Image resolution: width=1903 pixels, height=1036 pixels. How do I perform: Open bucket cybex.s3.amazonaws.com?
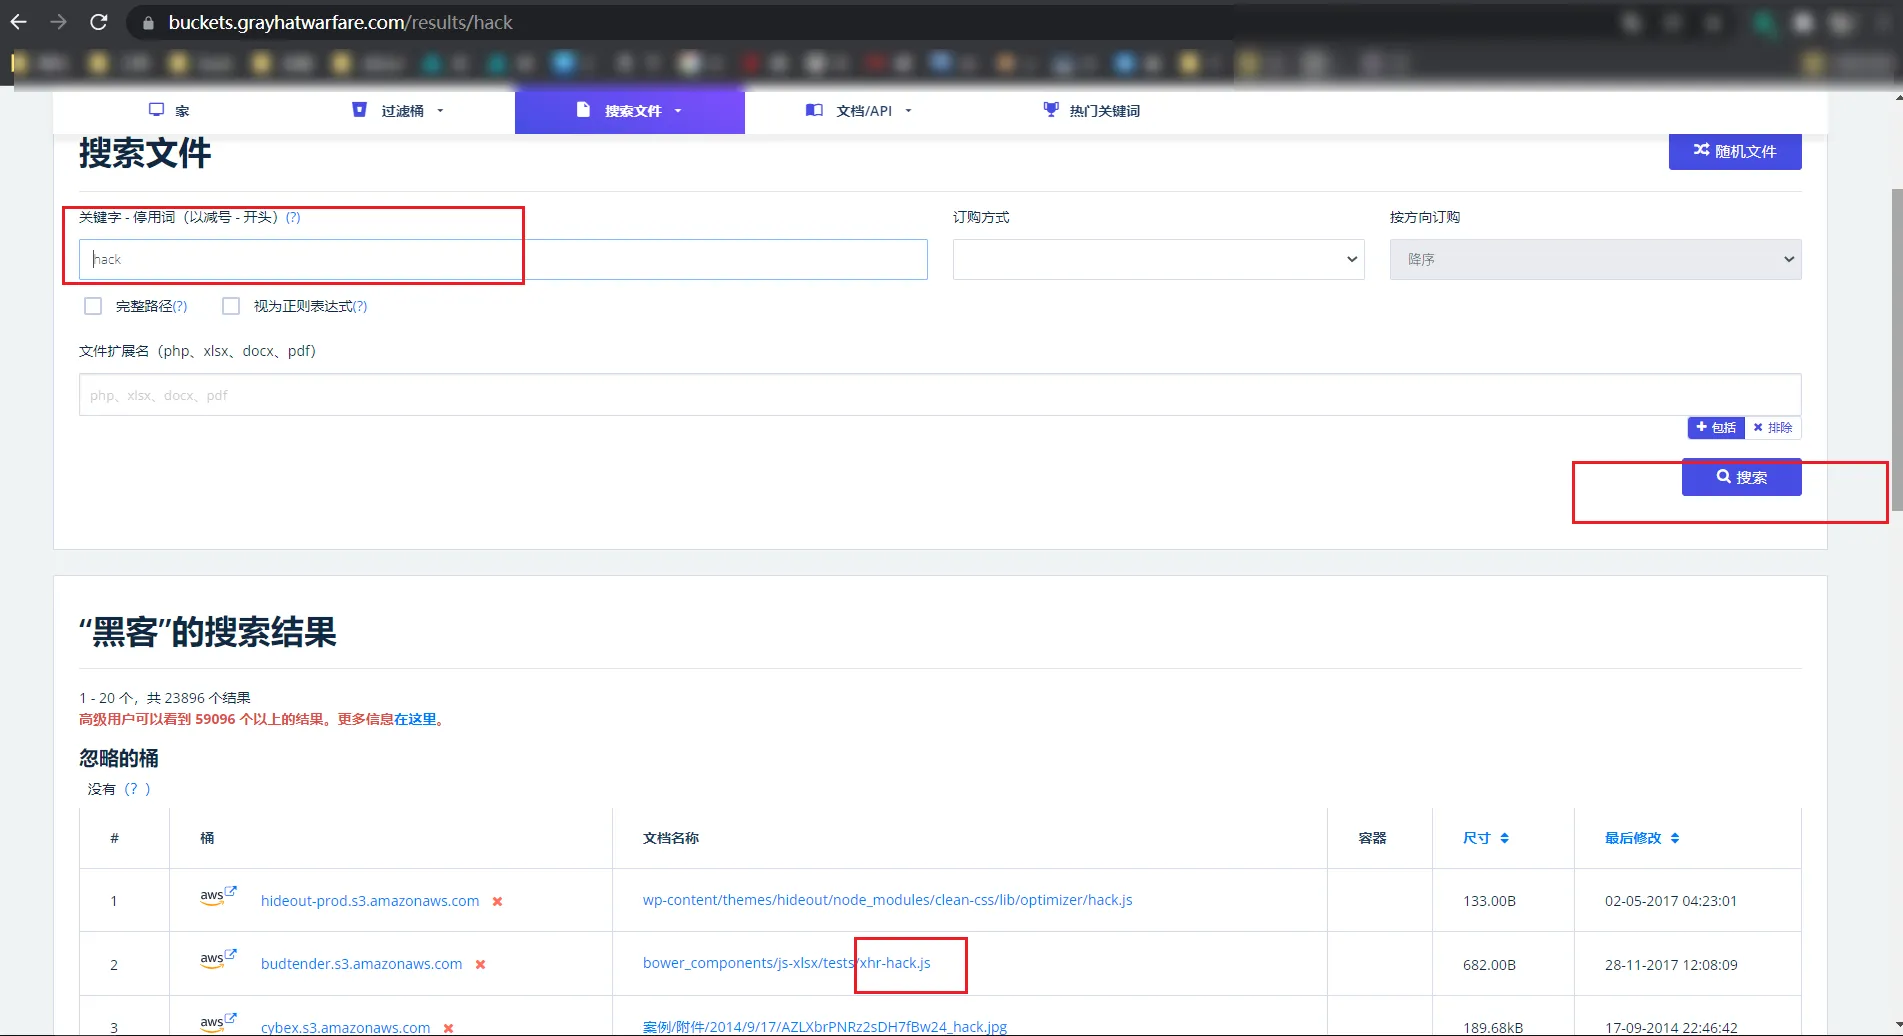345,1027
